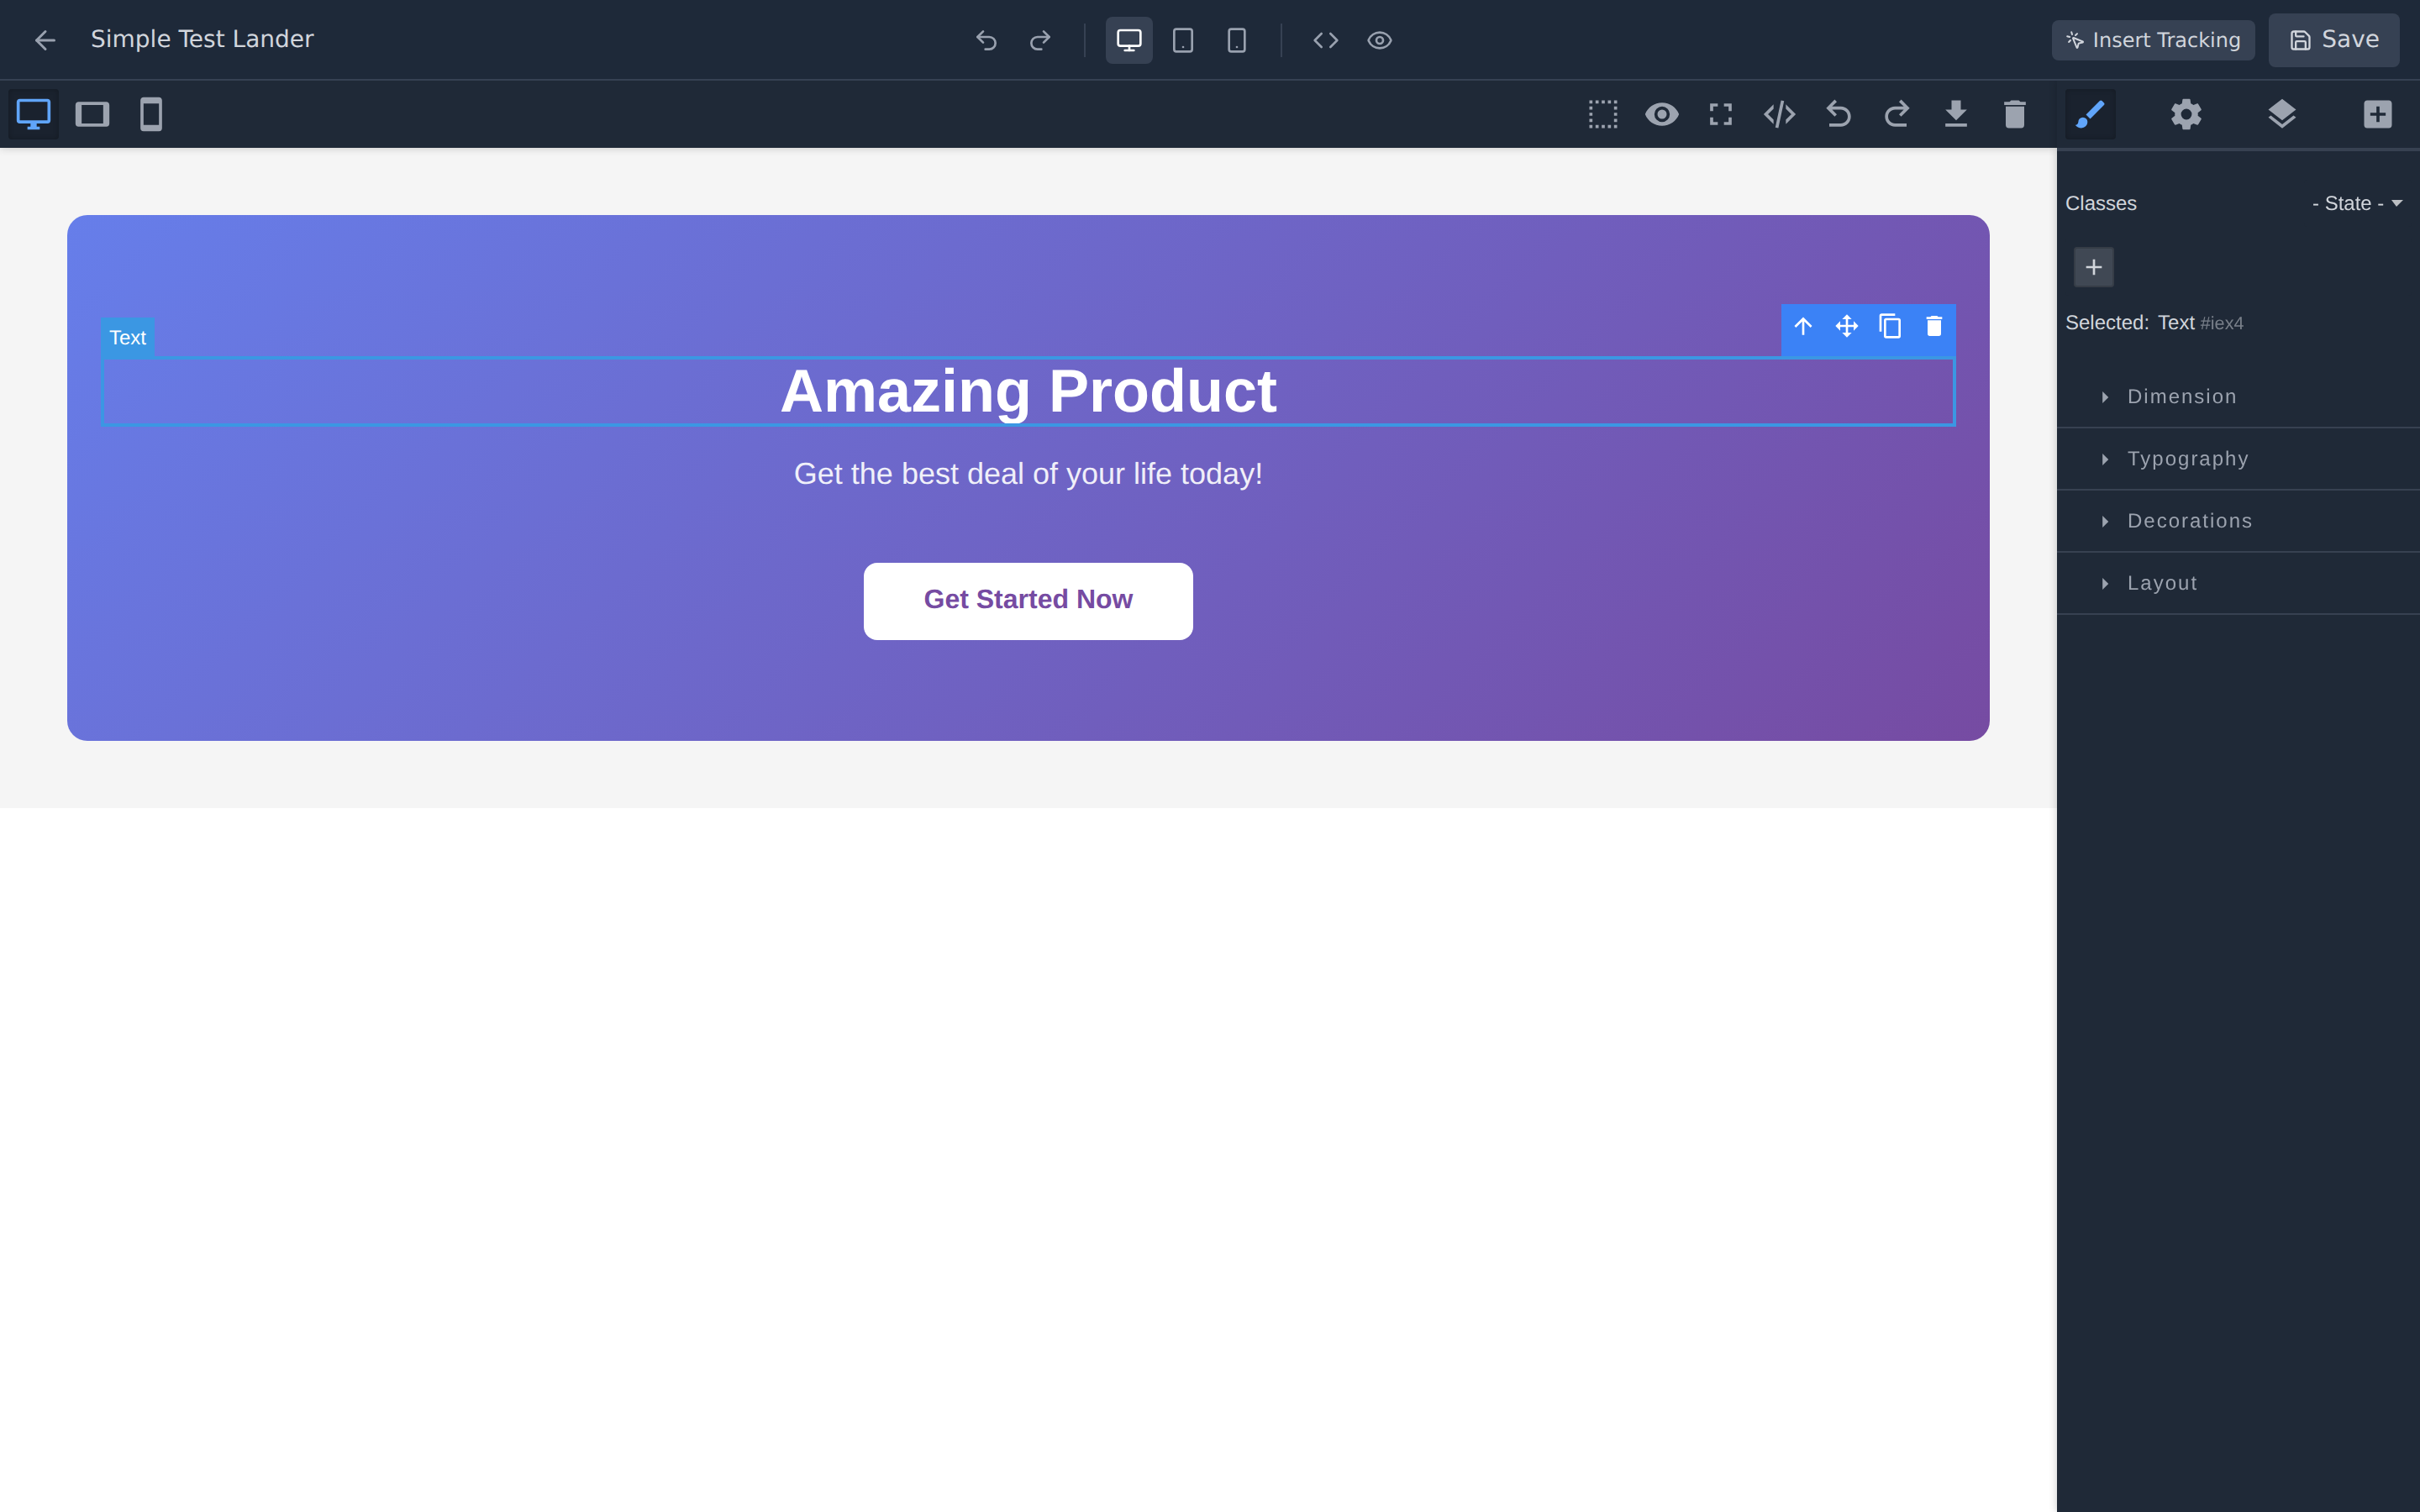Open the State dropdown in the Classes panel

tap(2356, 203)
